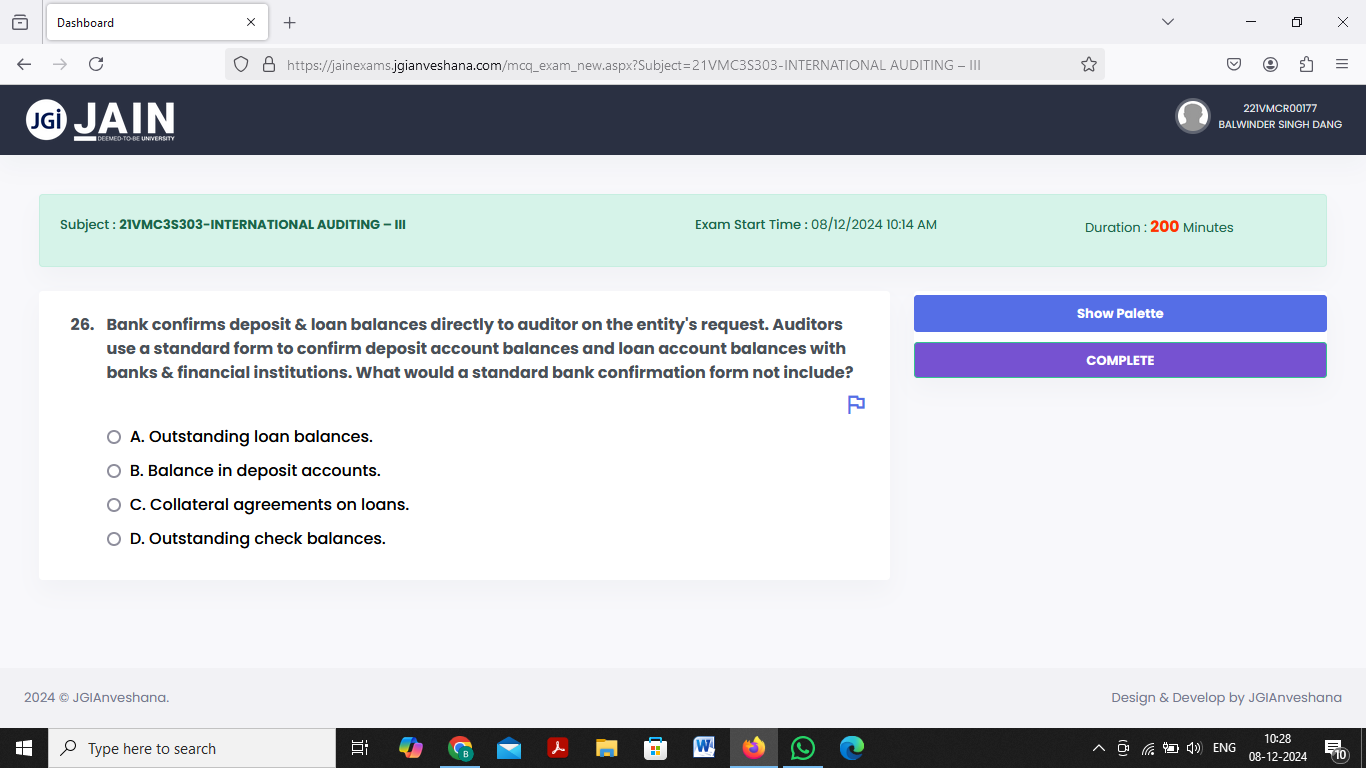Viewport: 1366px width, 768px height.
Task: Launch Microsoft Edge from the taskbar
Action: (850, 747)
